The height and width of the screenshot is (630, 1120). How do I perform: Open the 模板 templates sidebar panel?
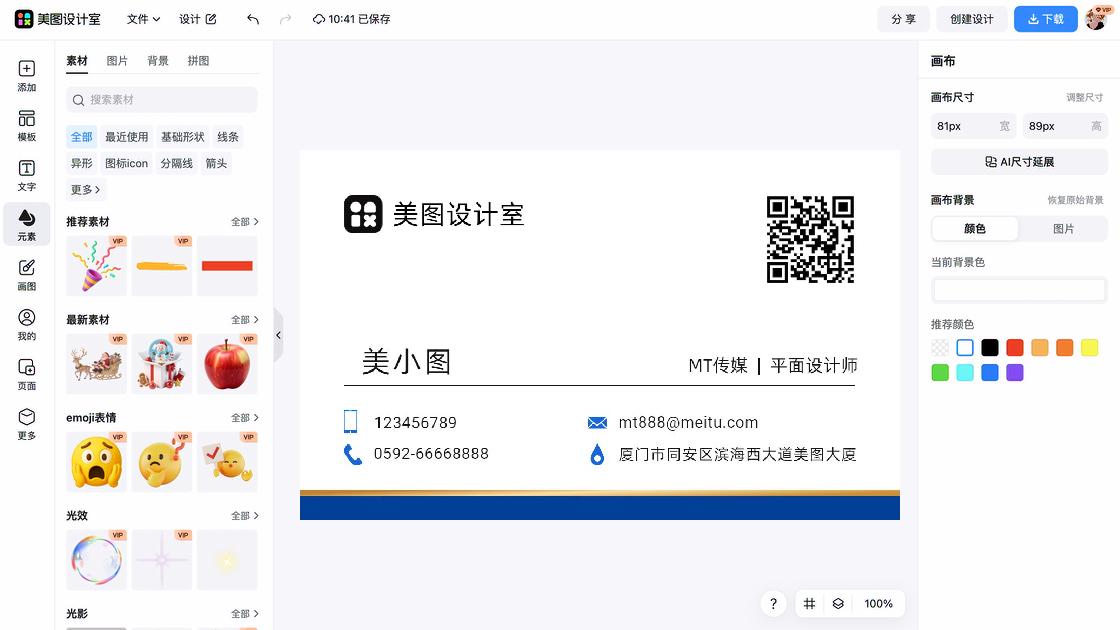pyautogui.click(x=26, y=126)
